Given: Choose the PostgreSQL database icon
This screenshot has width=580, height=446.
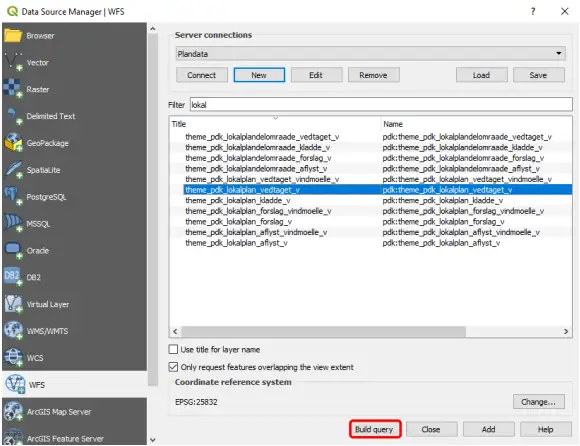Looking at the screenshot, I should tap(13, 196).
